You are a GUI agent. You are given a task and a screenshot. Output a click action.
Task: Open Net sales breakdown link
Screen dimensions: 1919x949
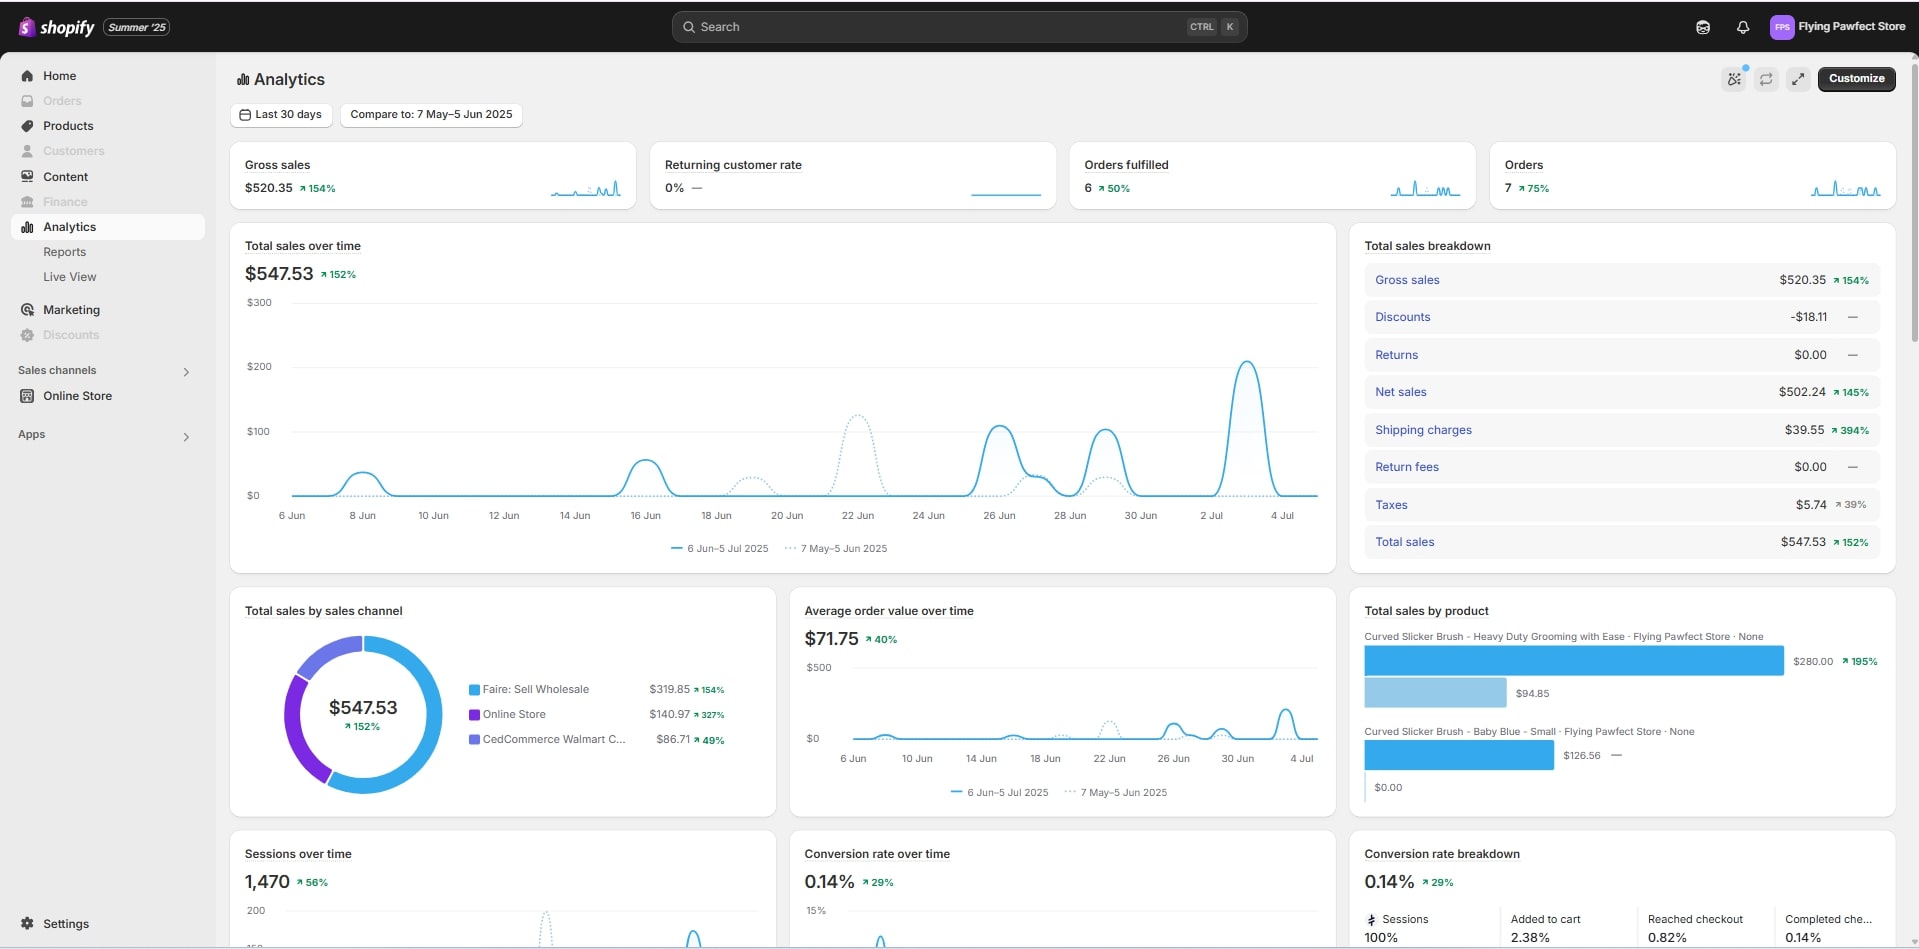pyautogui.click(x=1400, y=392)
